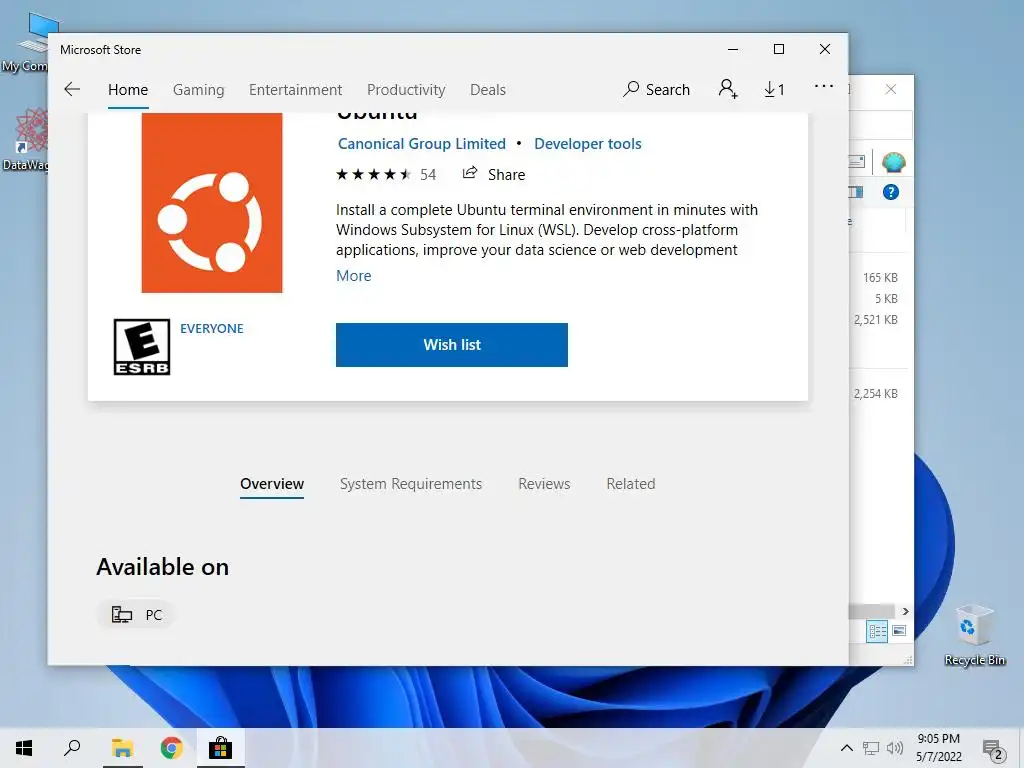Open the Recycle Bin desktop icon
The image size is (1024, 768).
(974, 634)
